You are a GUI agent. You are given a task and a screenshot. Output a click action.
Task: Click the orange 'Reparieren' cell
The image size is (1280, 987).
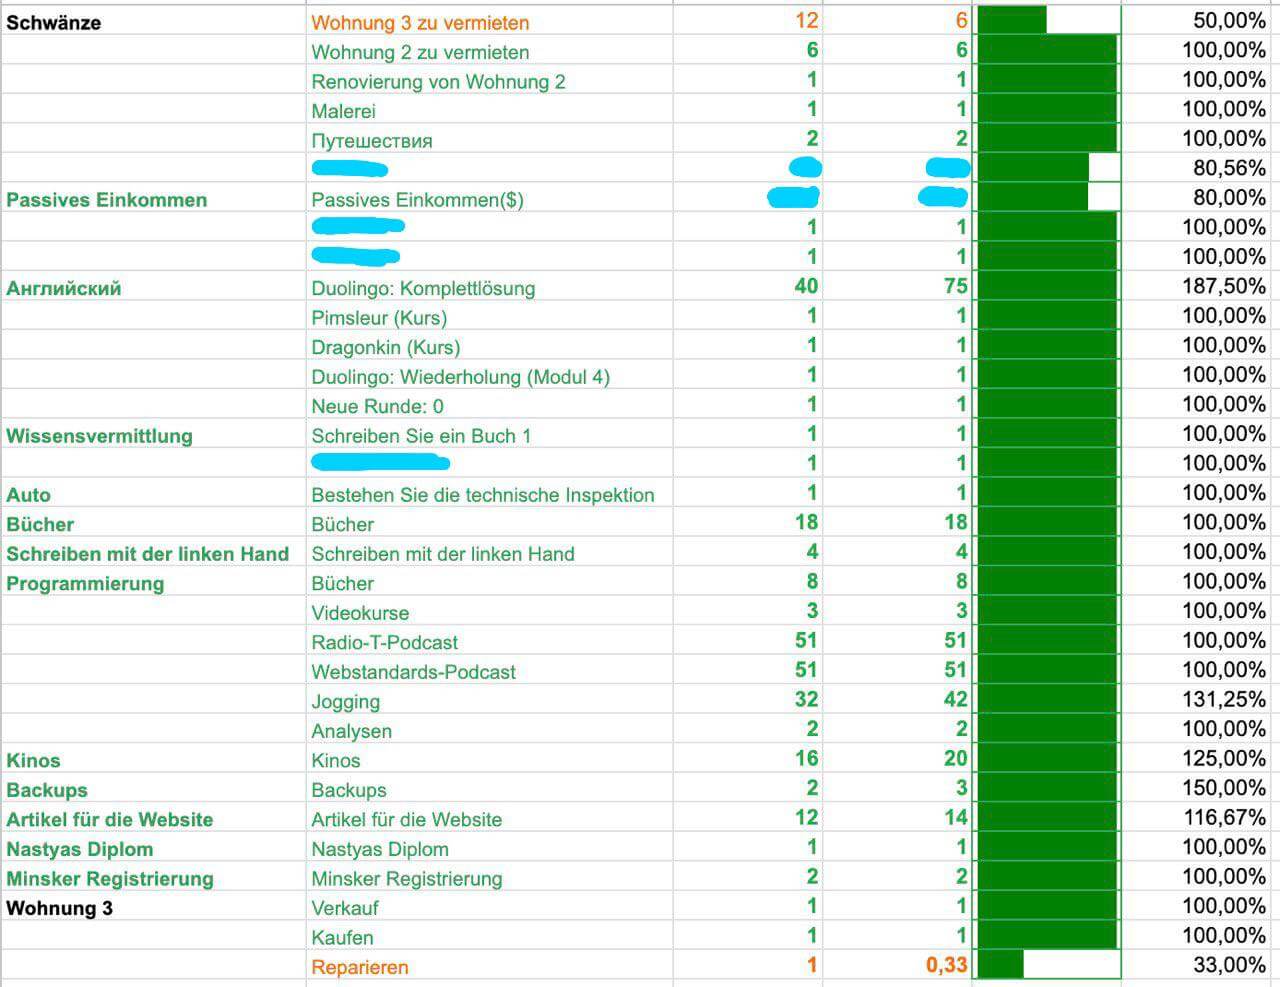[x=489, y=966]
